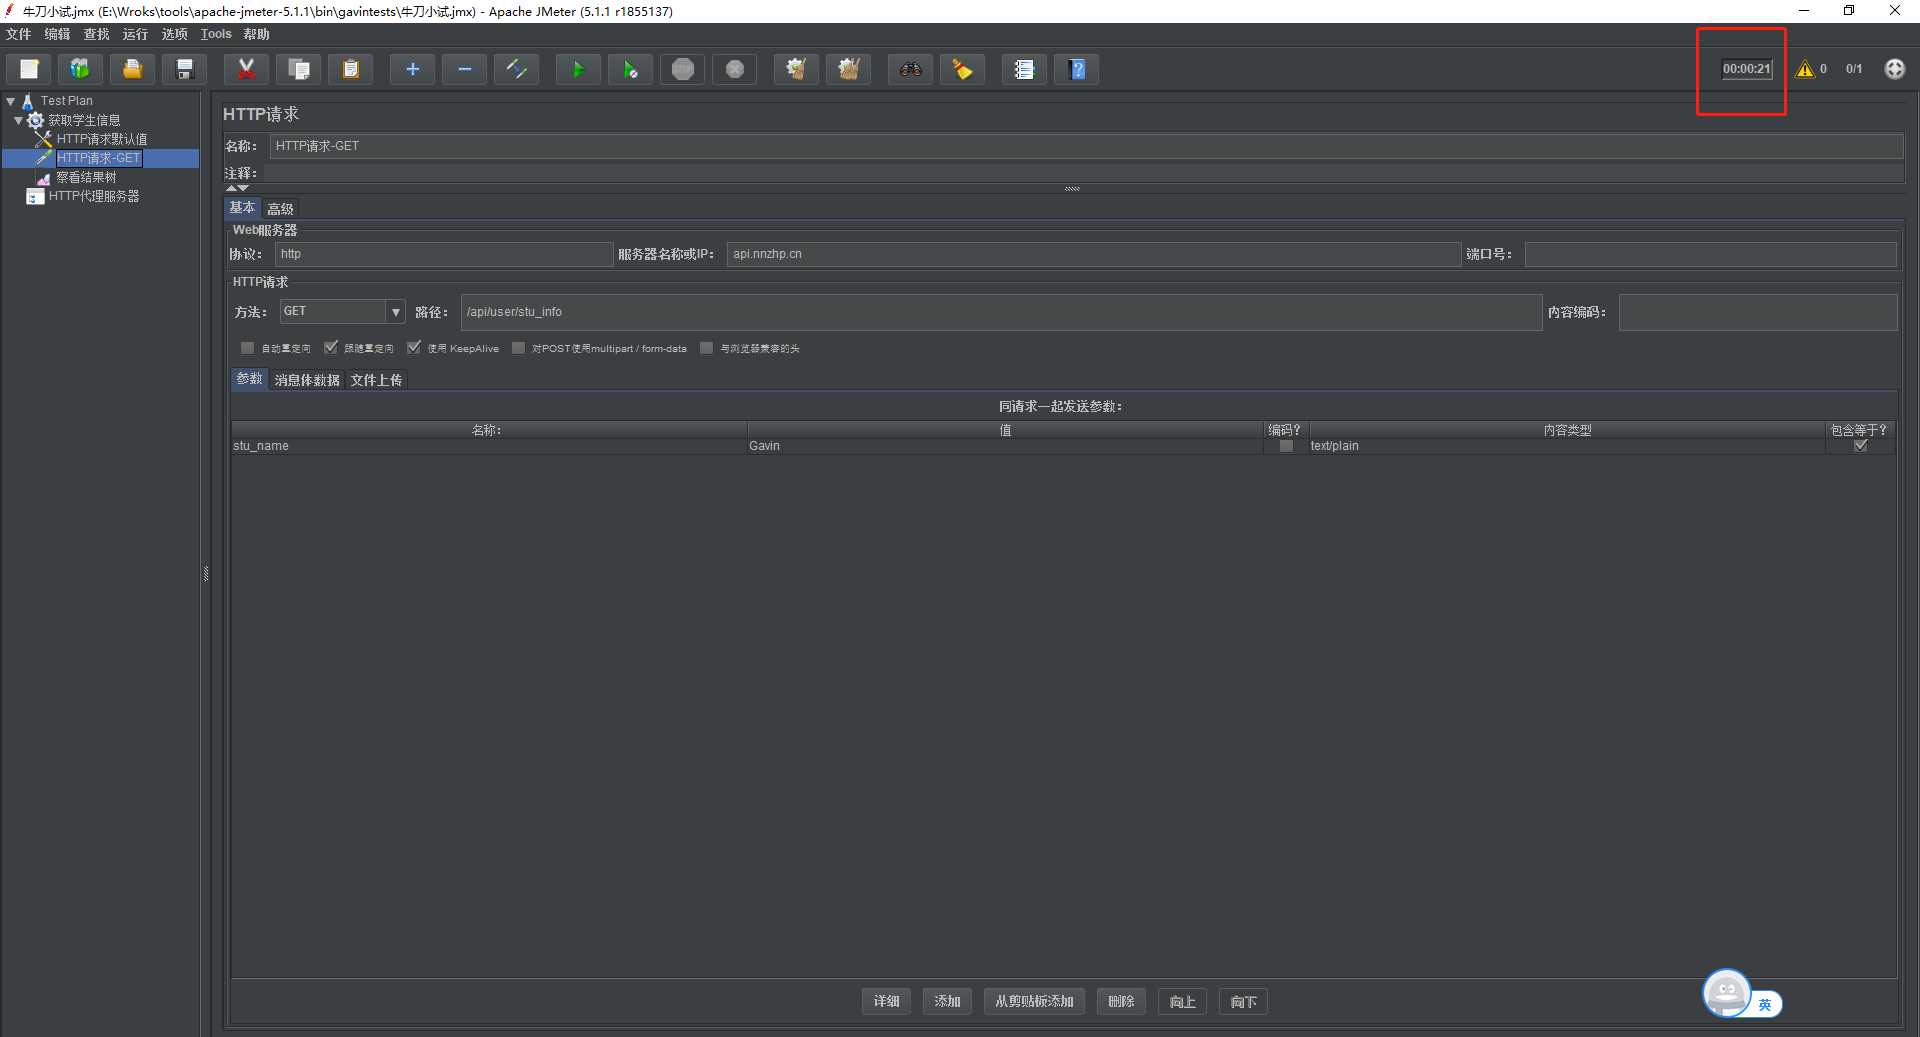This screenshot has height=1037, width=1920.
Task: Click the 路径 field /api/user/stu_info
Action: click(x=1001, y=312)
